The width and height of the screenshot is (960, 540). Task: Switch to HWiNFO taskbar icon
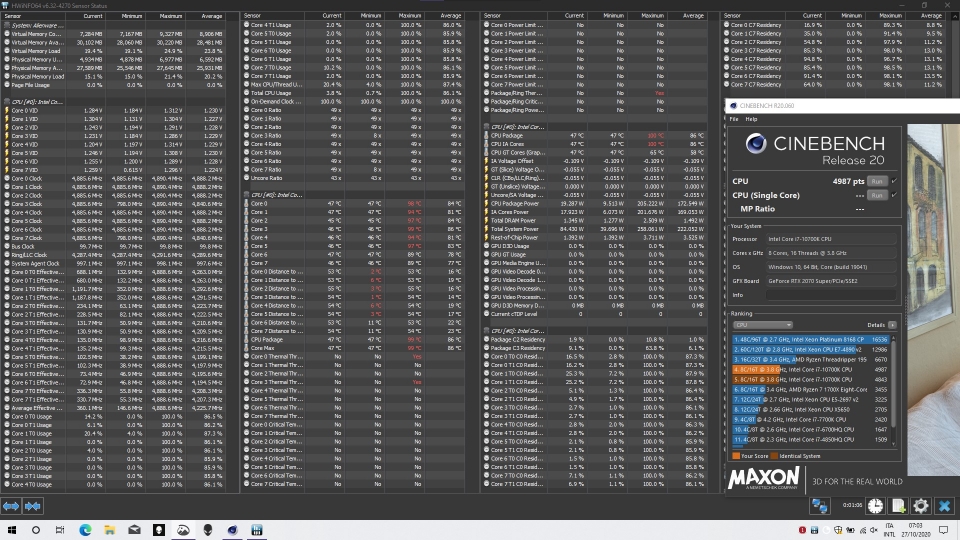[x=257, y=530]
